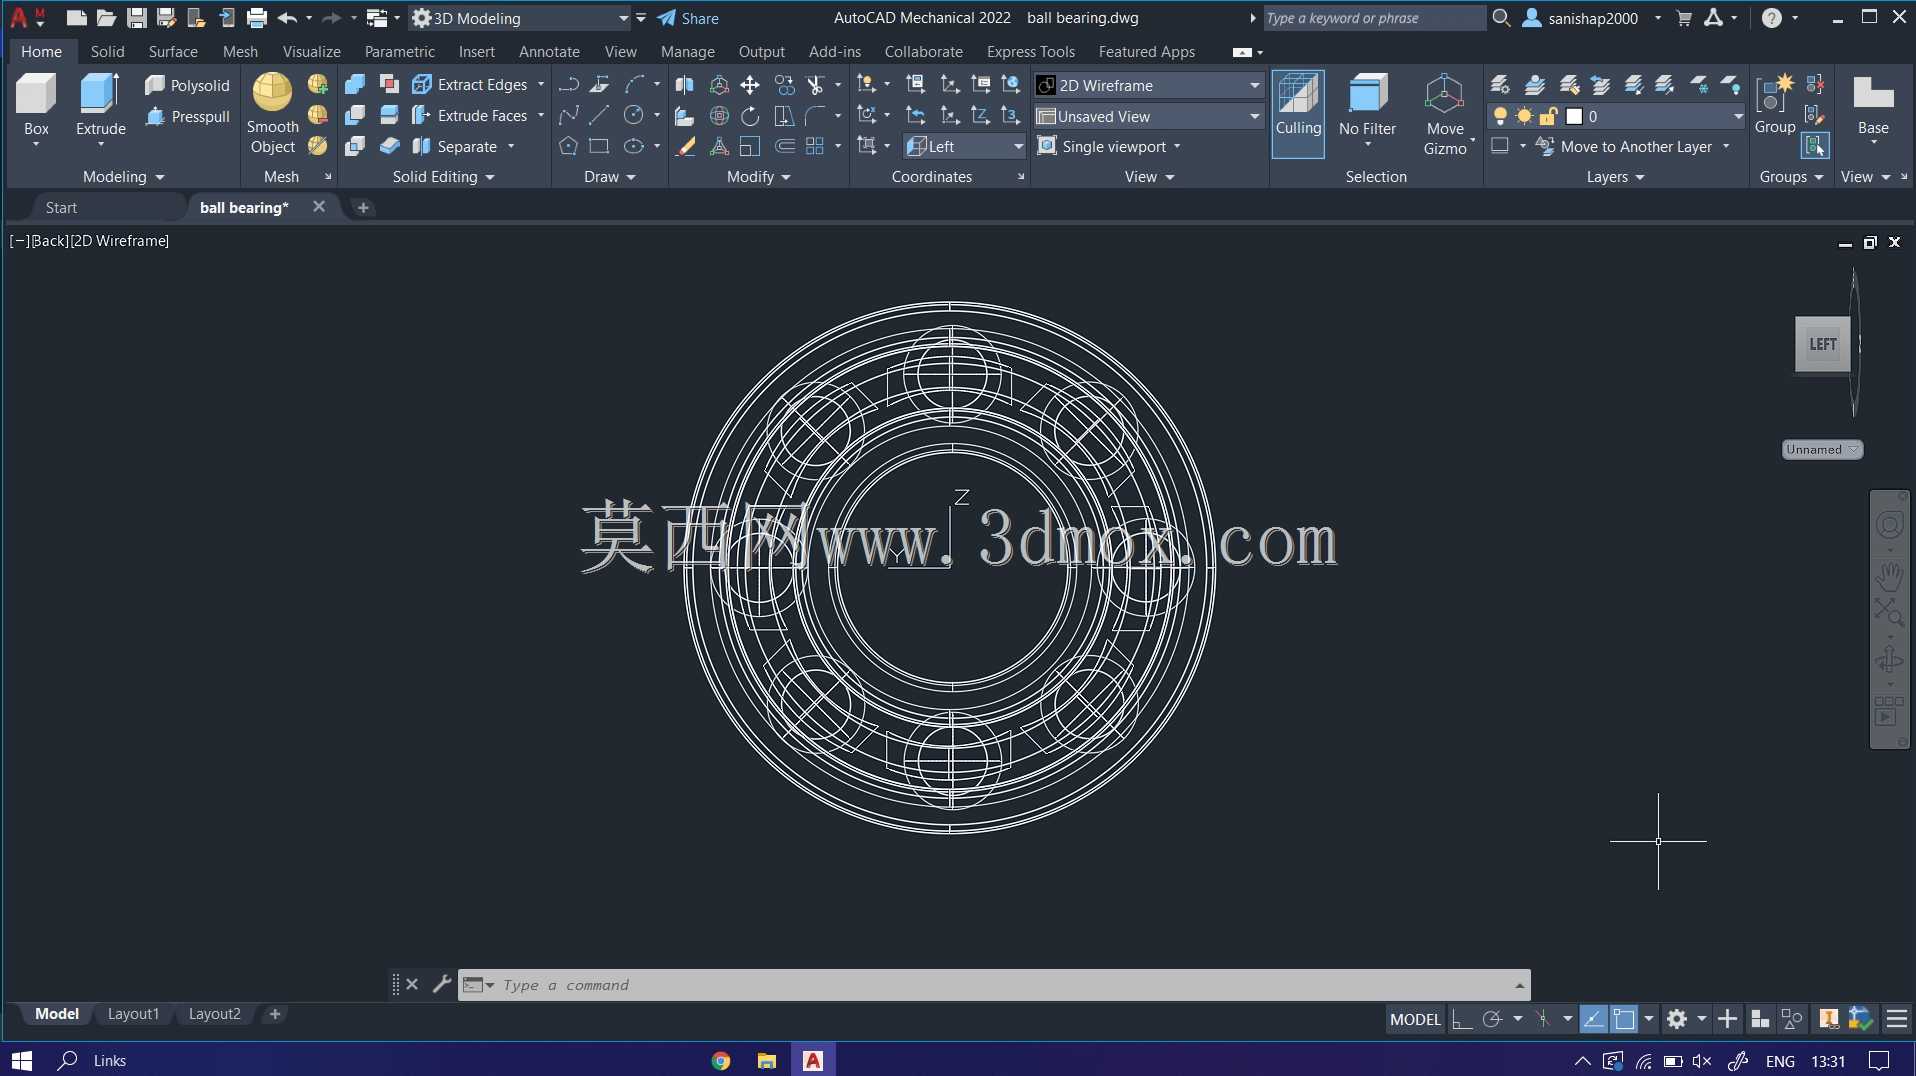Viewport: 1916px width, 1076px height.
Task: Pick the Rectangle draw tool
Action: click(x=599, y=146)
